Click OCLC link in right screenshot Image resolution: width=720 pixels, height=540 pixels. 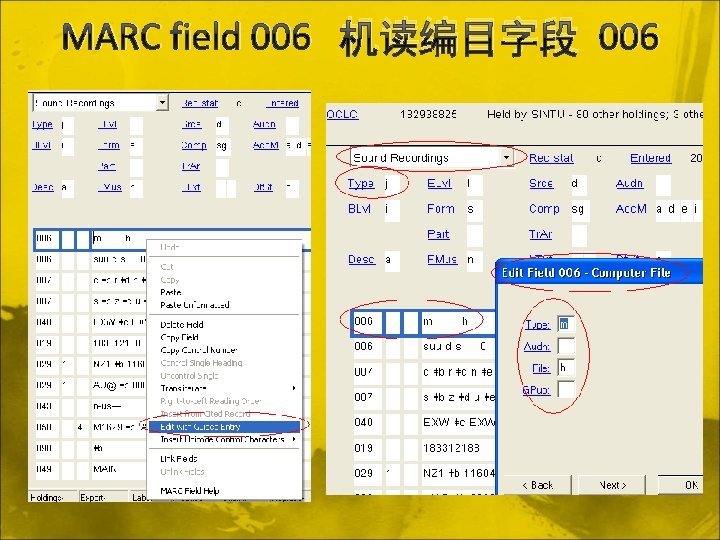coord(342,114)
